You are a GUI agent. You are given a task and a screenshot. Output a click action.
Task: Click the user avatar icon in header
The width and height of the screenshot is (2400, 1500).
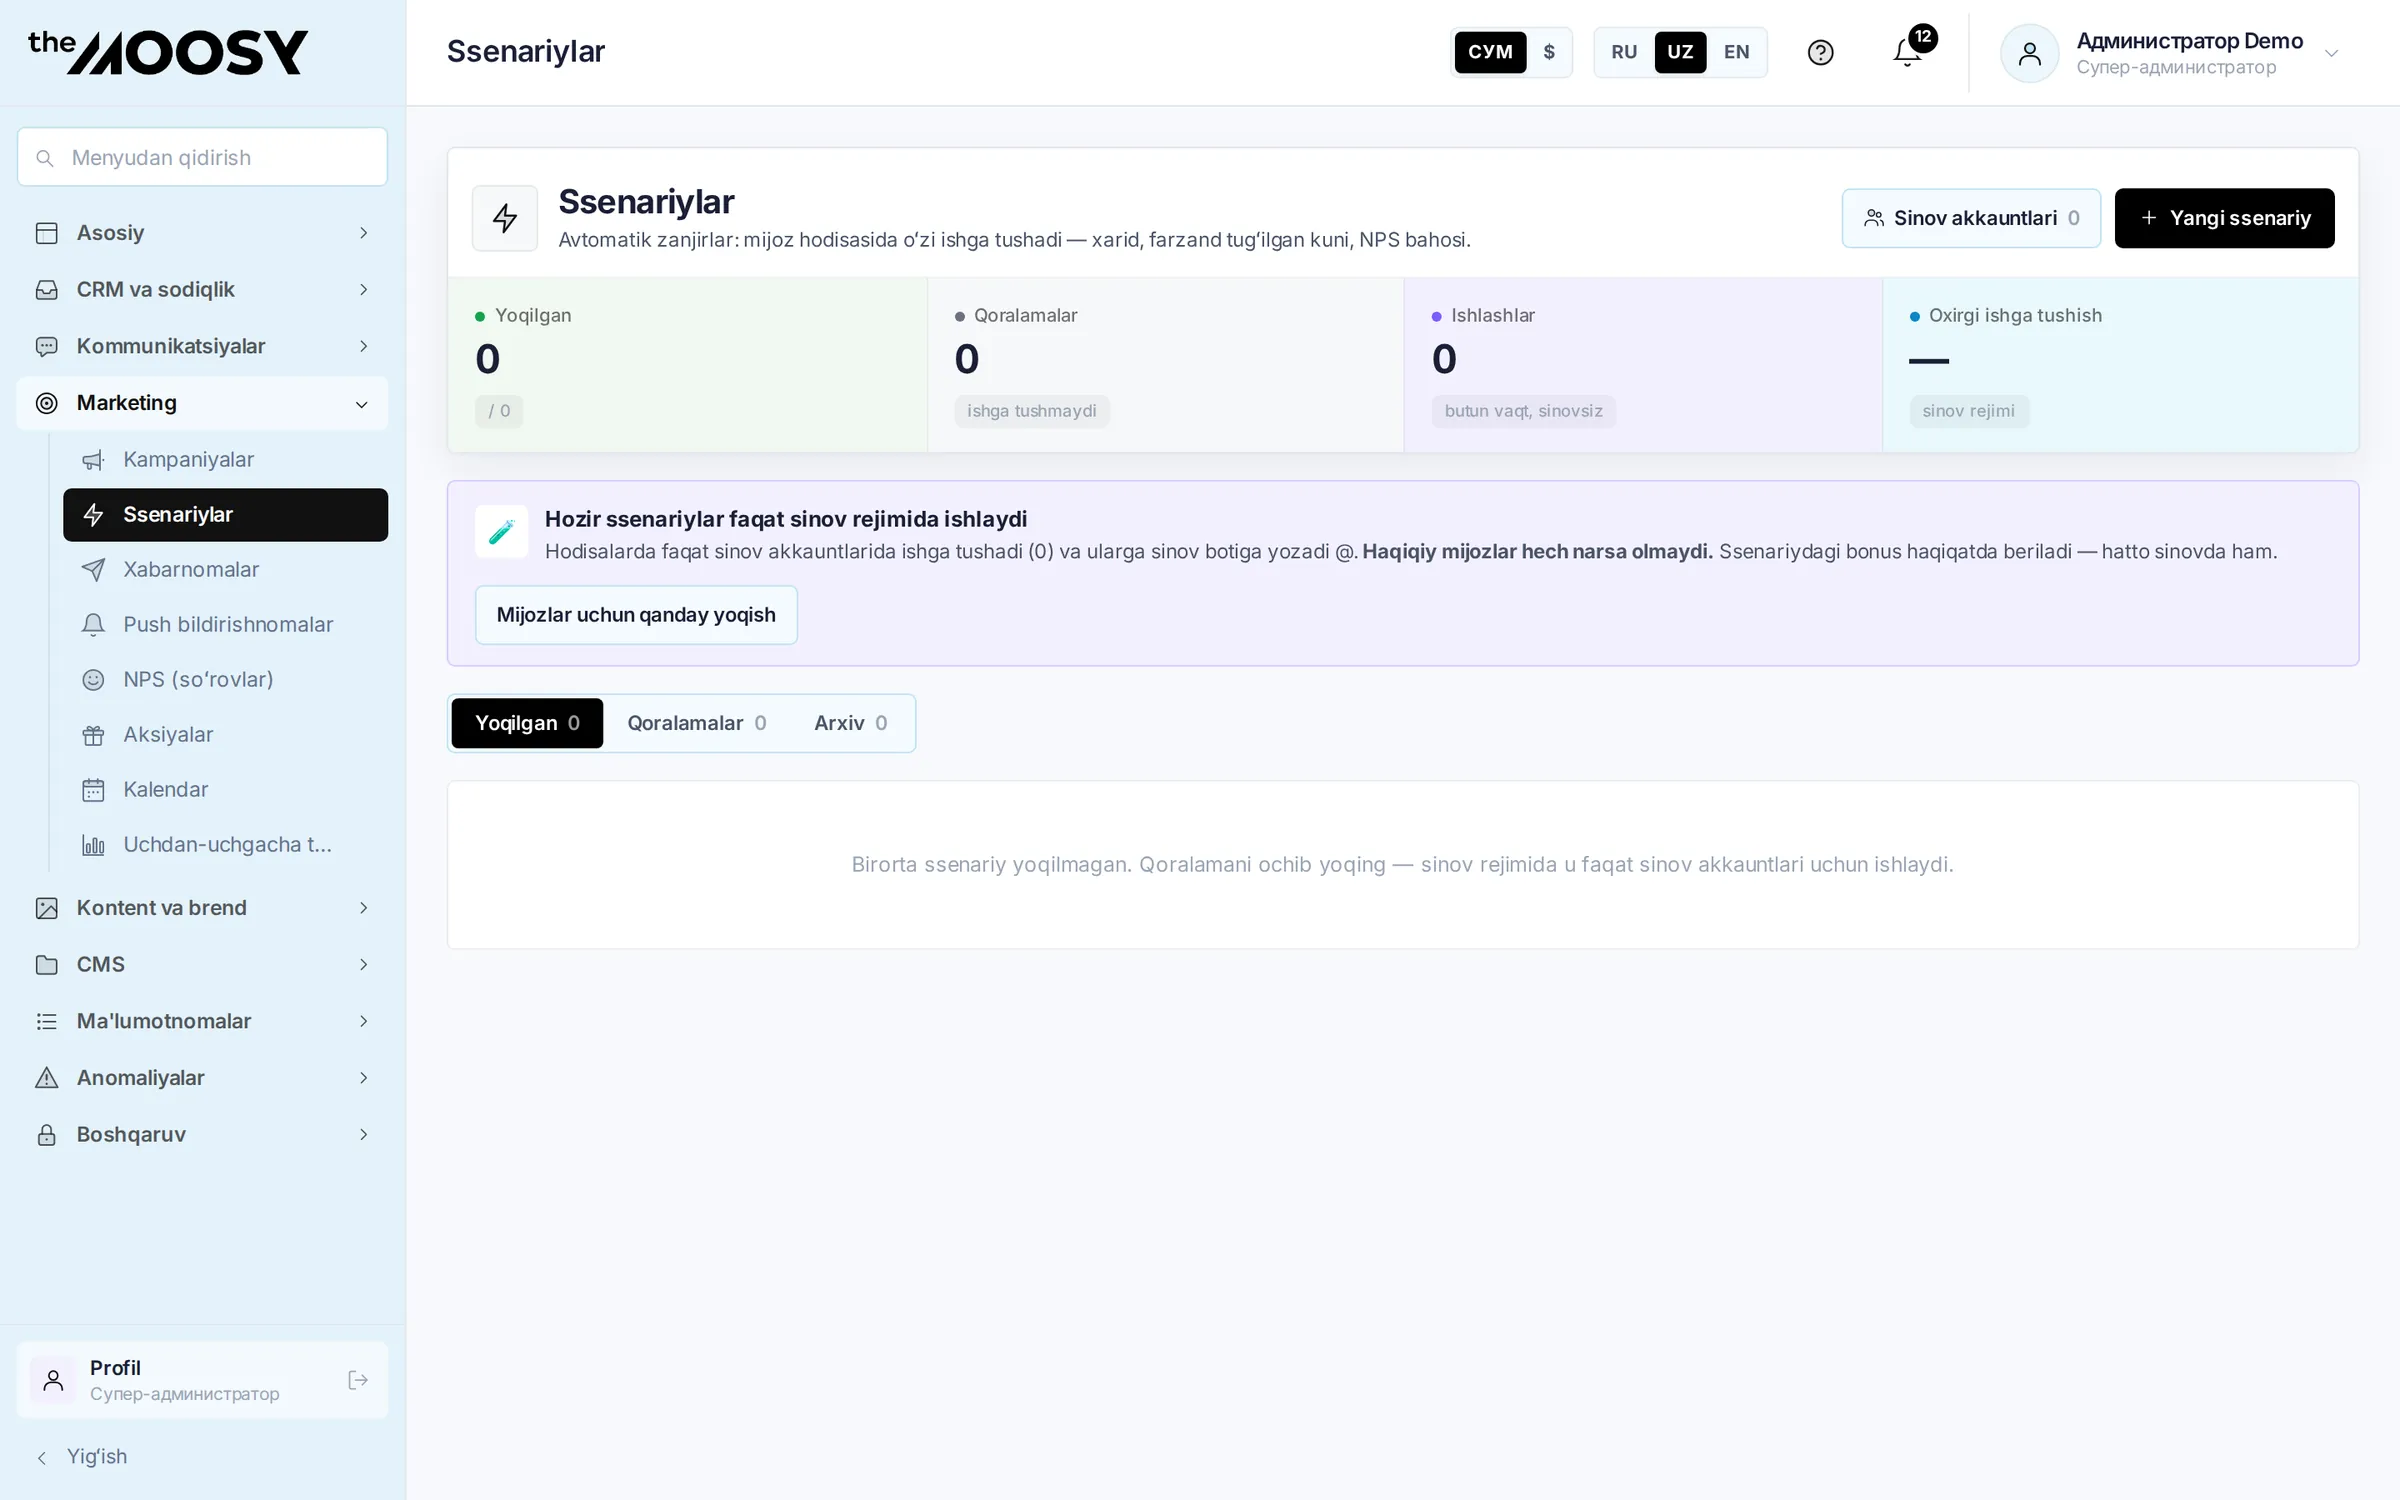click(x=2029, y=53)
